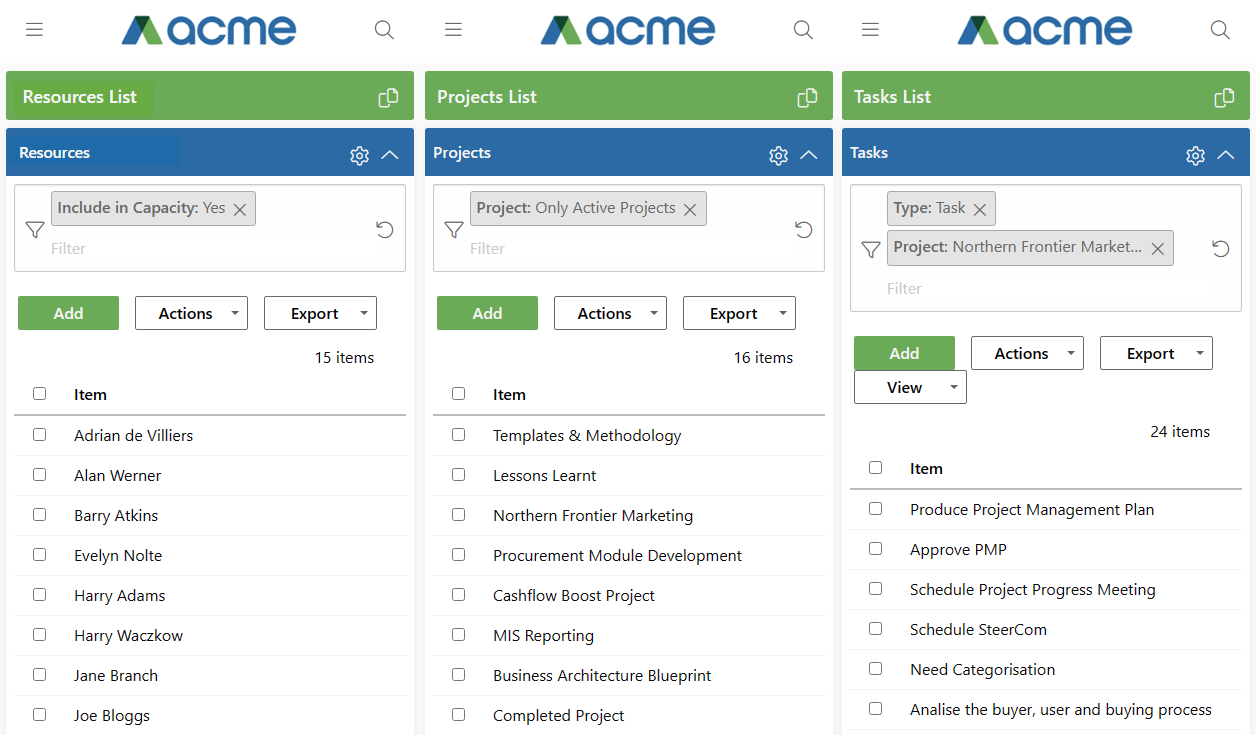This screenshot has width=1257, height=735.
Task: Click copy icon in Resources List header
Action: click(x=388, y=97)
